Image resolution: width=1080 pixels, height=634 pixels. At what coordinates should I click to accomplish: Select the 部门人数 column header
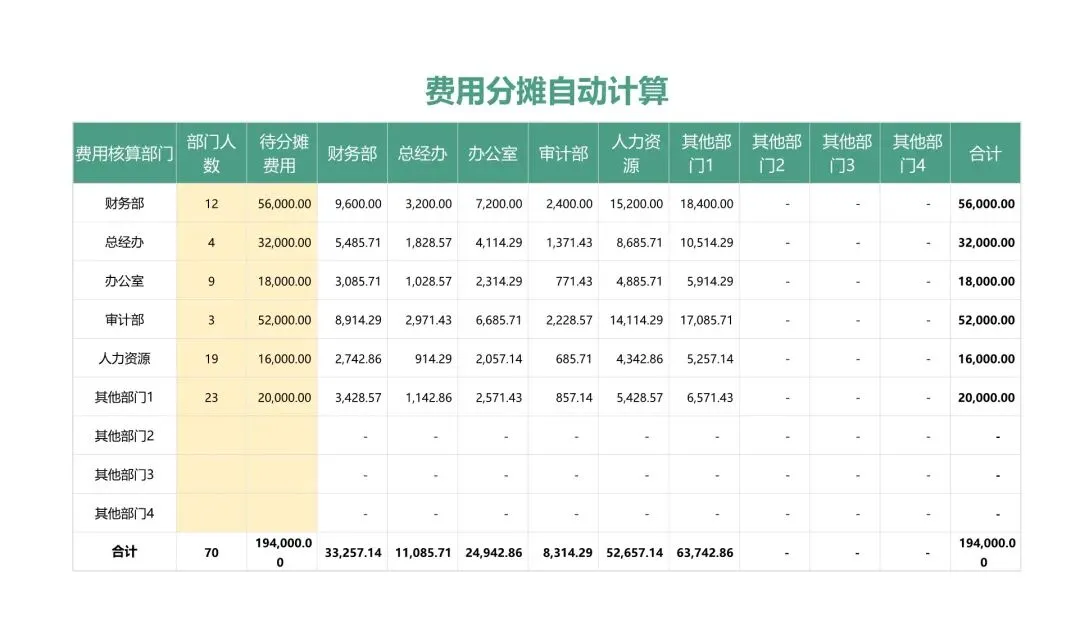point(211,153)
